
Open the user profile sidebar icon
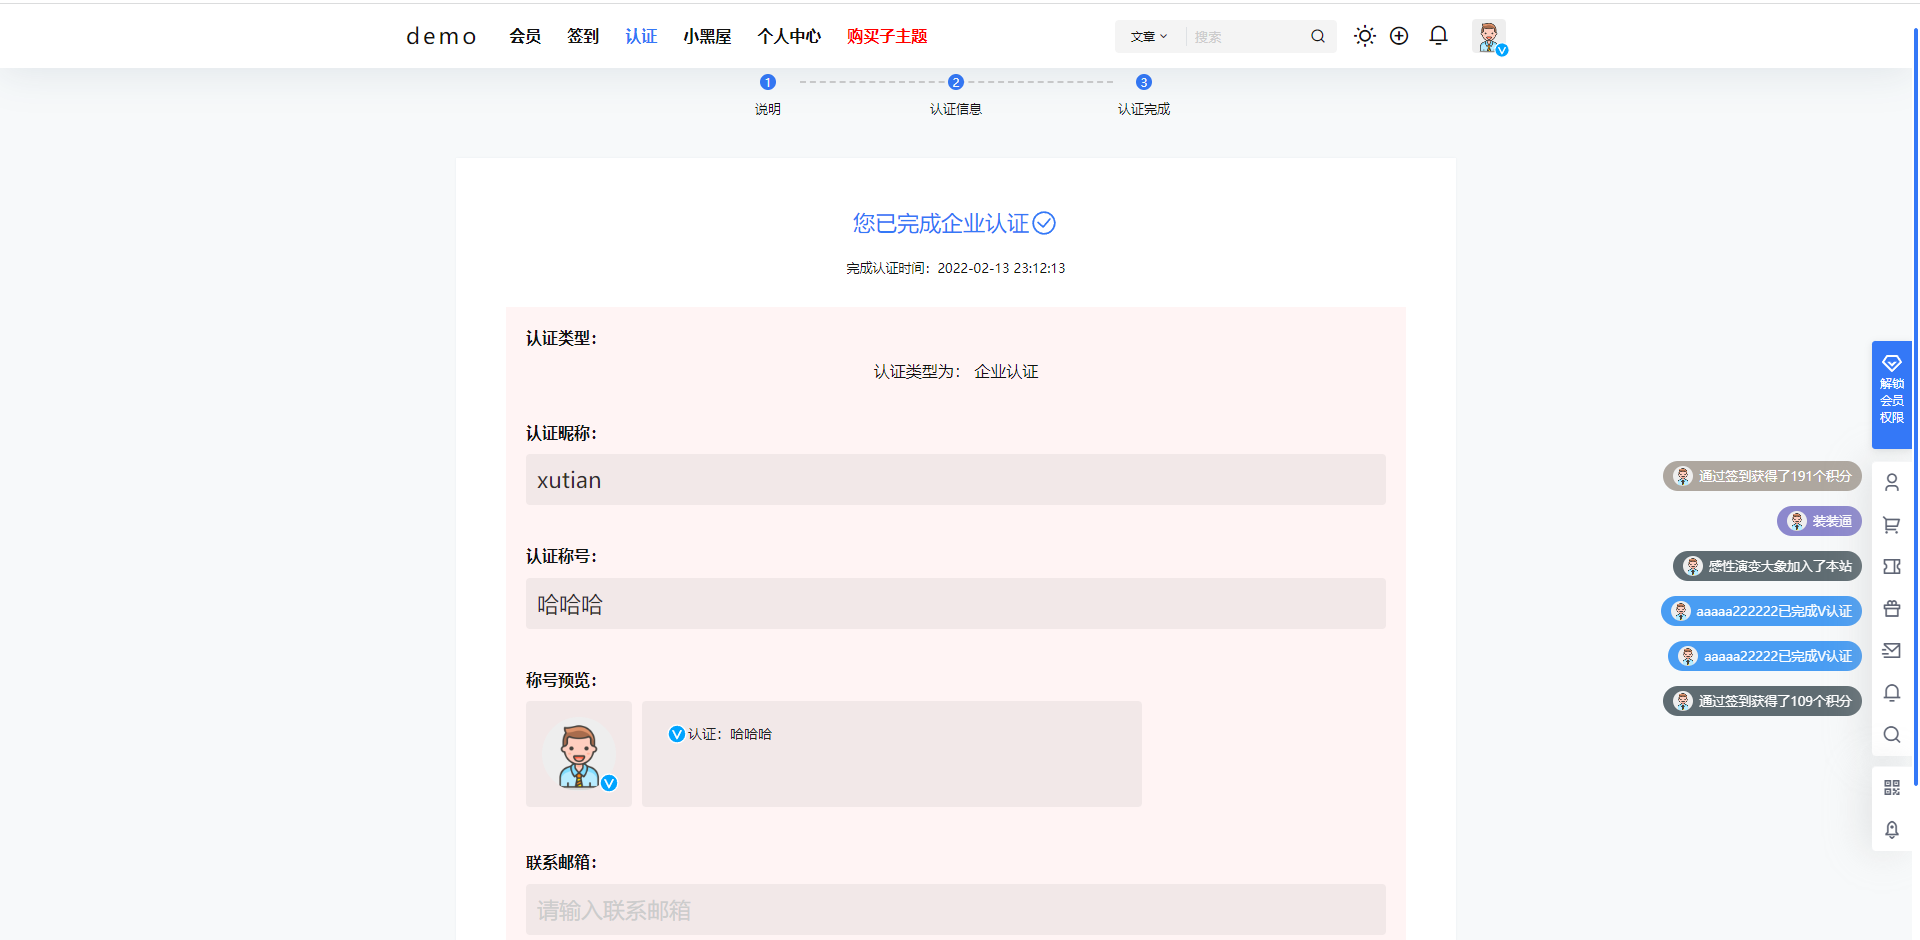pyautogui.click(x=1891, y=482)
